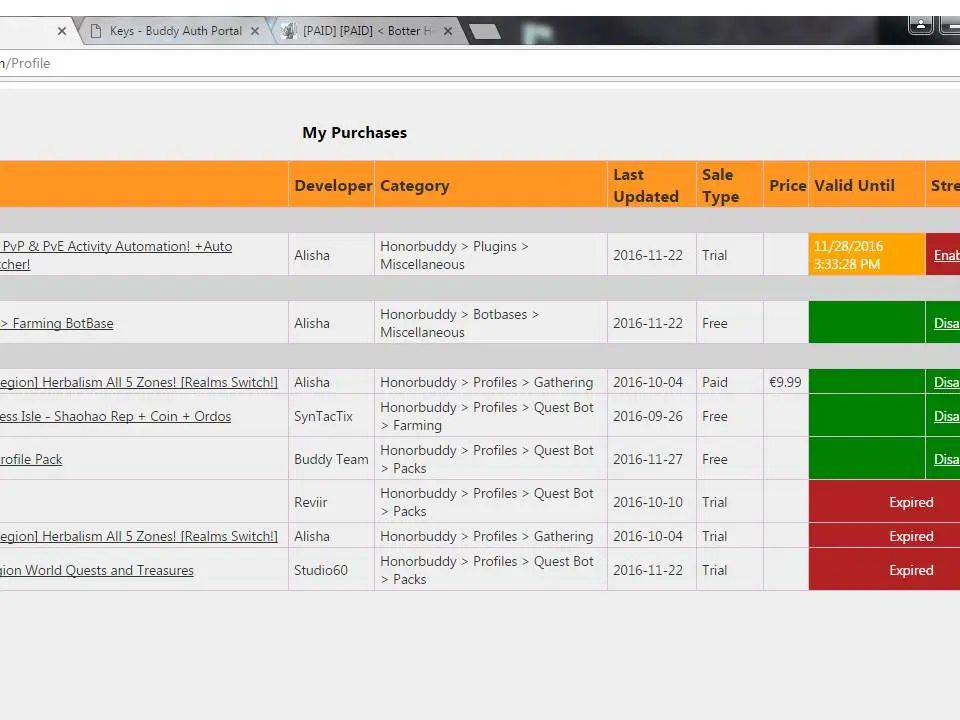
Task: Click the Developer column header
Action: 332,186
